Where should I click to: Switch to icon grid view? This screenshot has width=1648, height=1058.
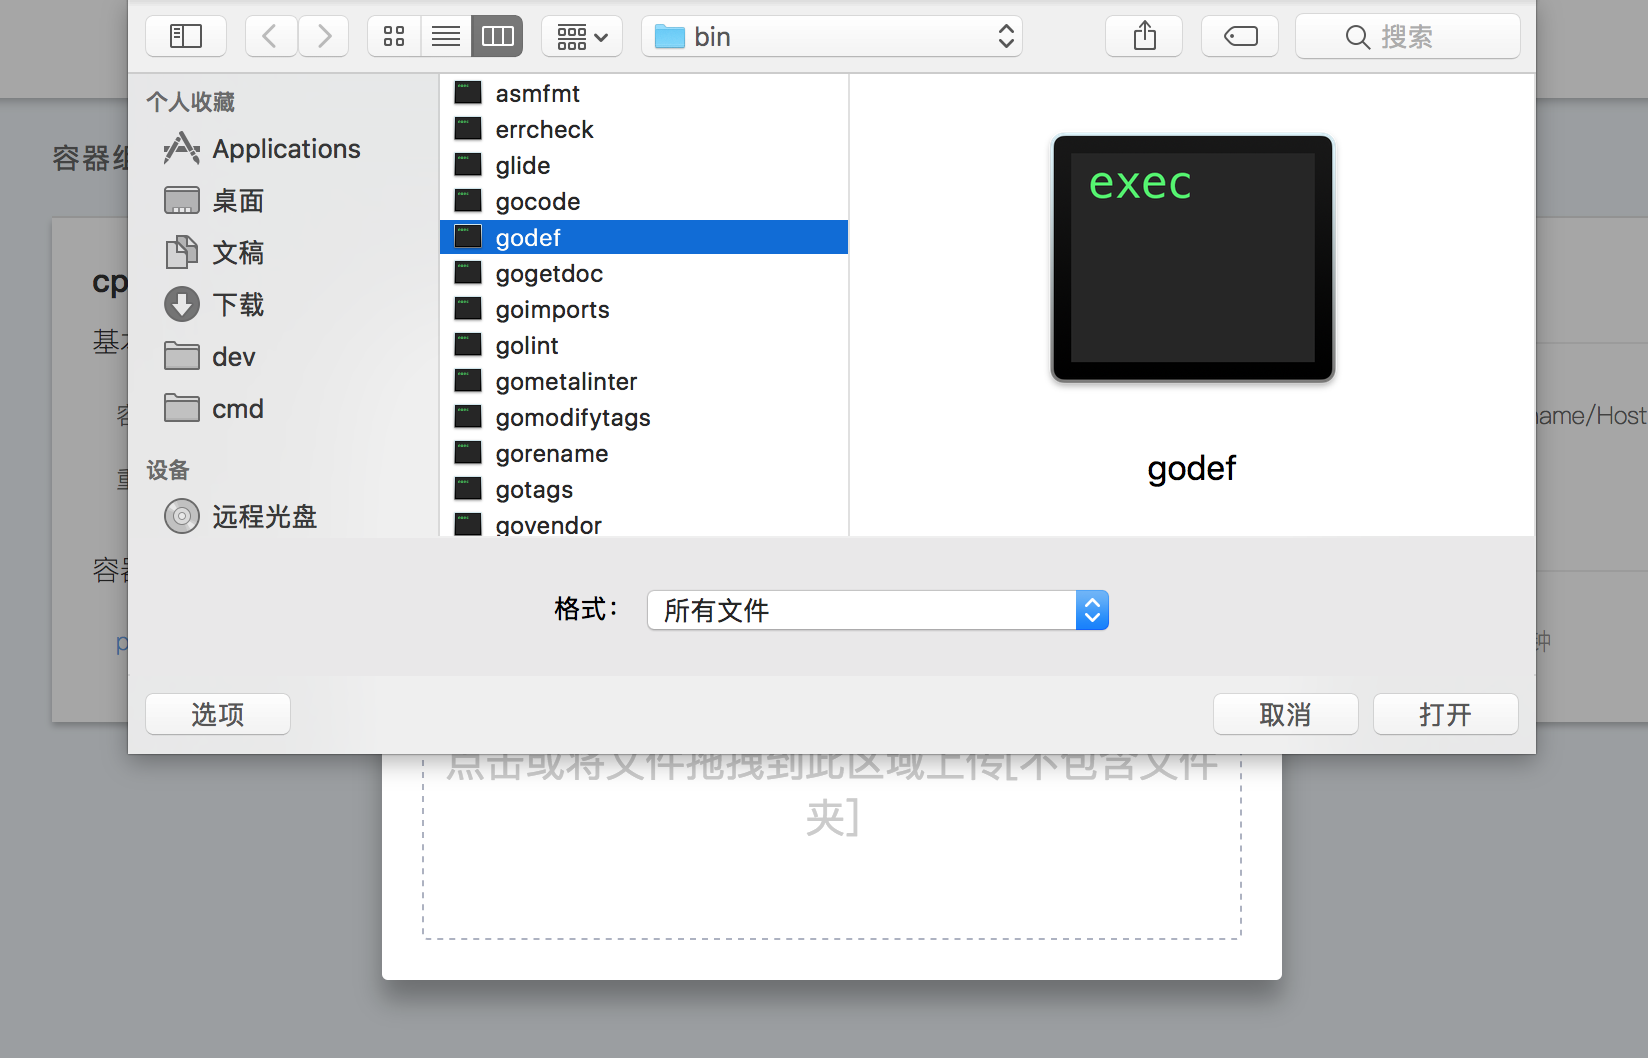pos(394,37)
